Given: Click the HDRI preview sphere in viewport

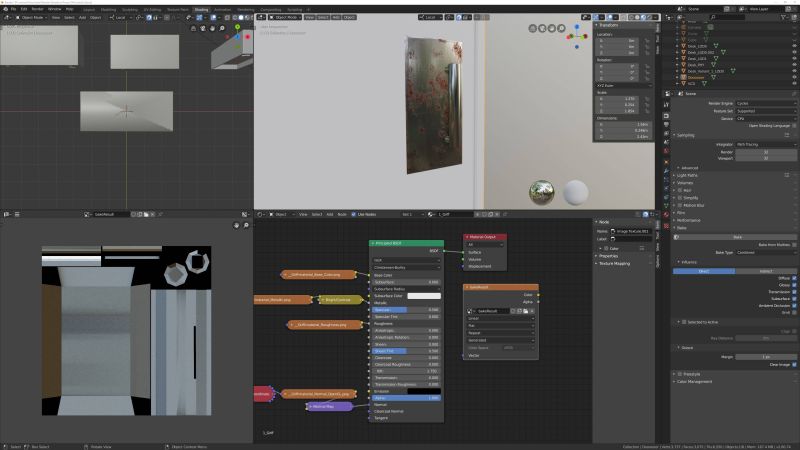Looking at the screenshot, I should (542, 192).
